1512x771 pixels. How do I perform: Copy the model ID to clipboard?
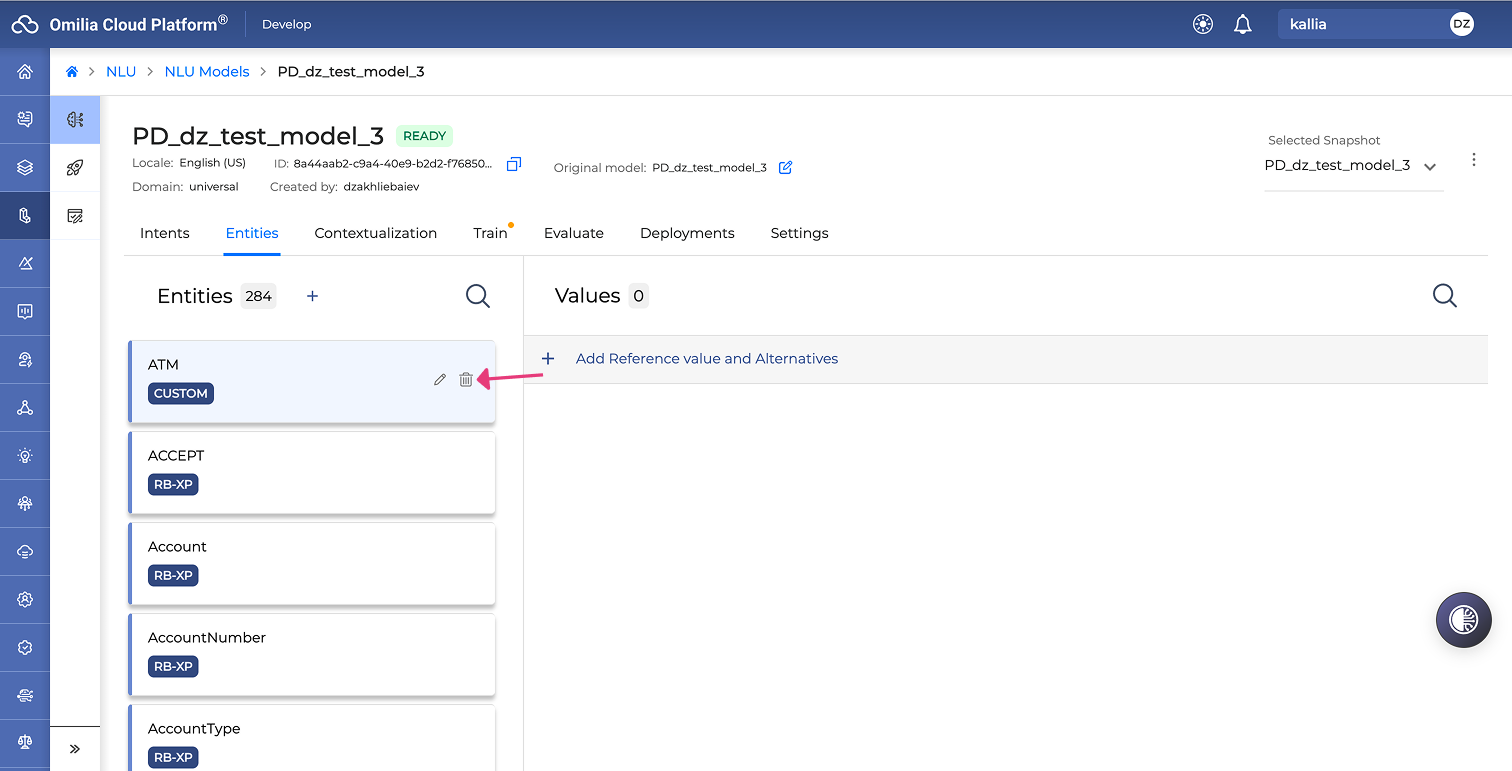point(514,164)
